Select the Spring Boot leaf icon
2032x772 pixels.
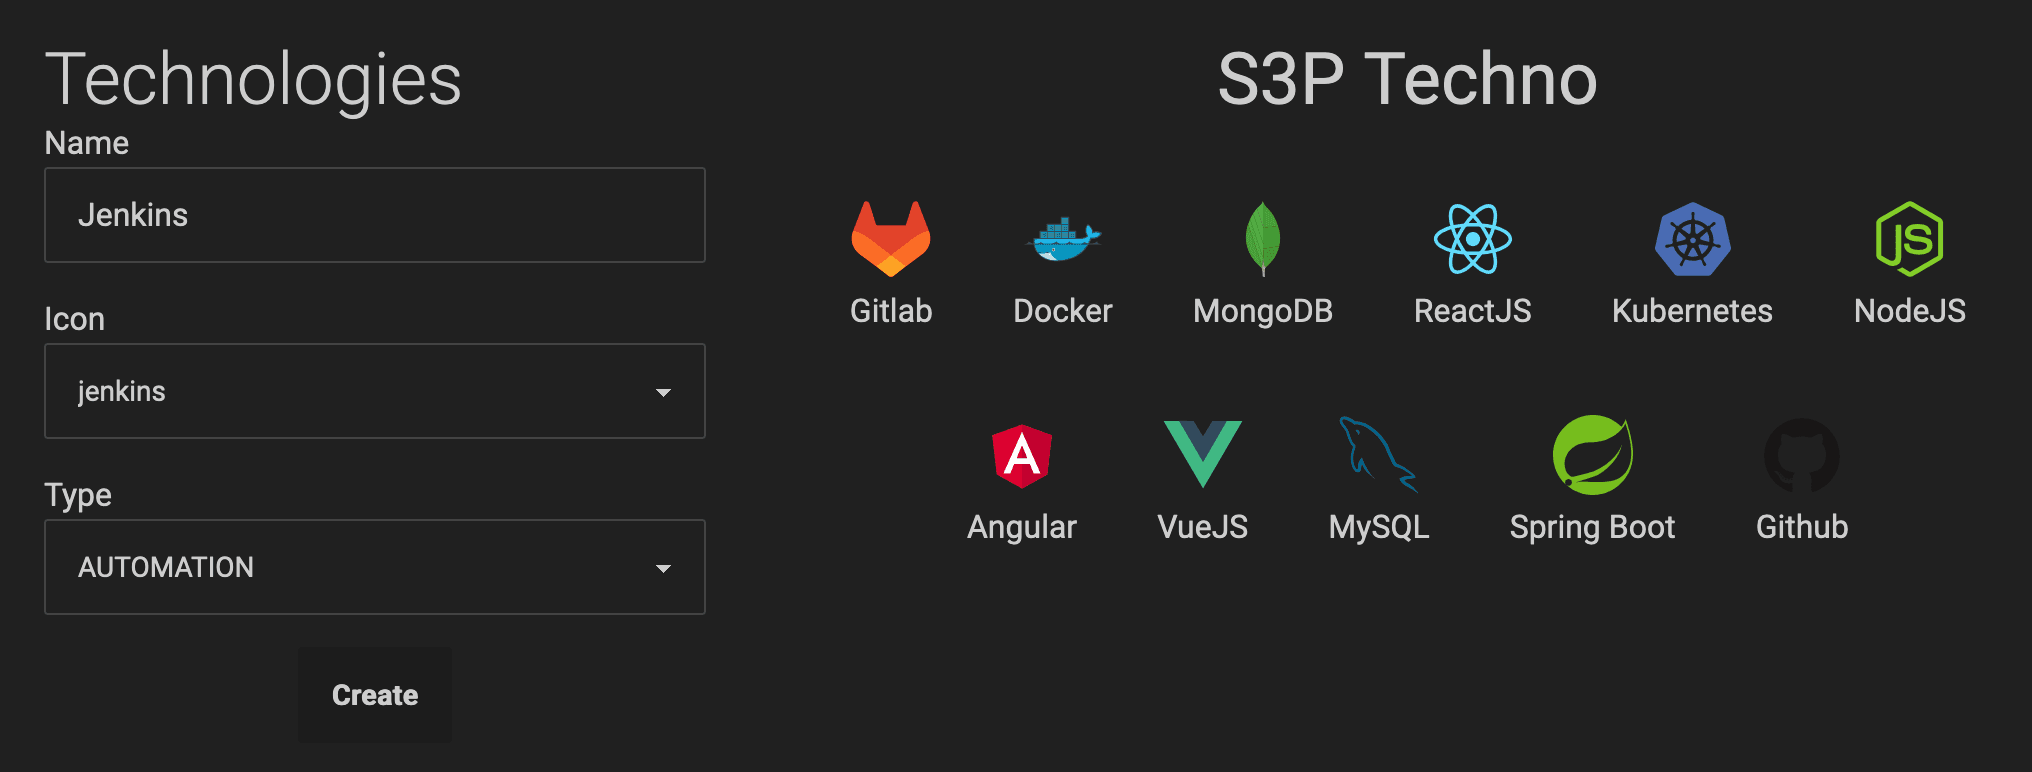1592,455
